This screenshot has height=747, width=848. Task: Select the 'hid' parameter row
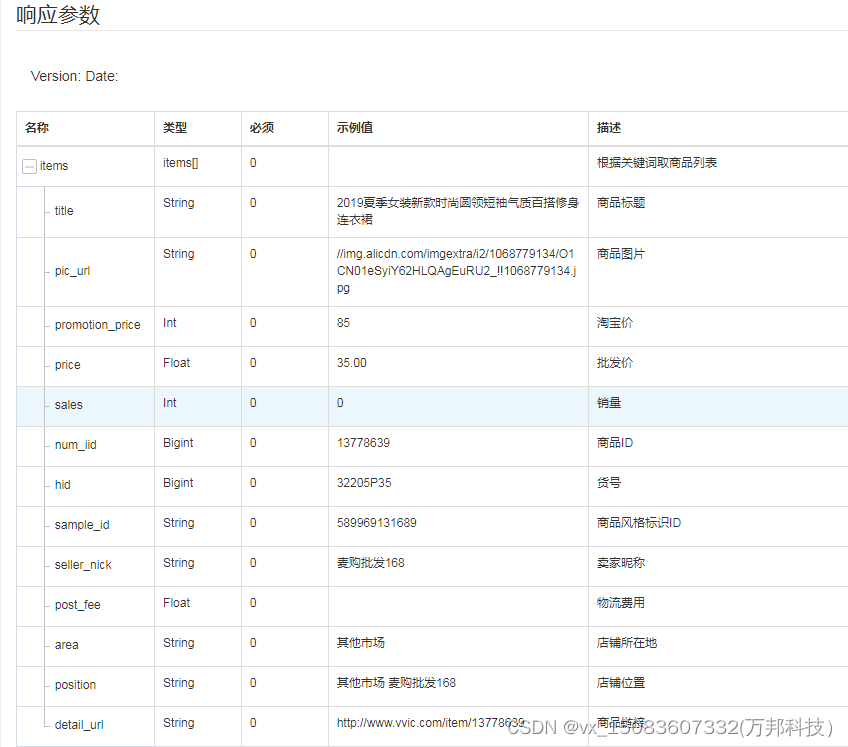pos(432,487)
